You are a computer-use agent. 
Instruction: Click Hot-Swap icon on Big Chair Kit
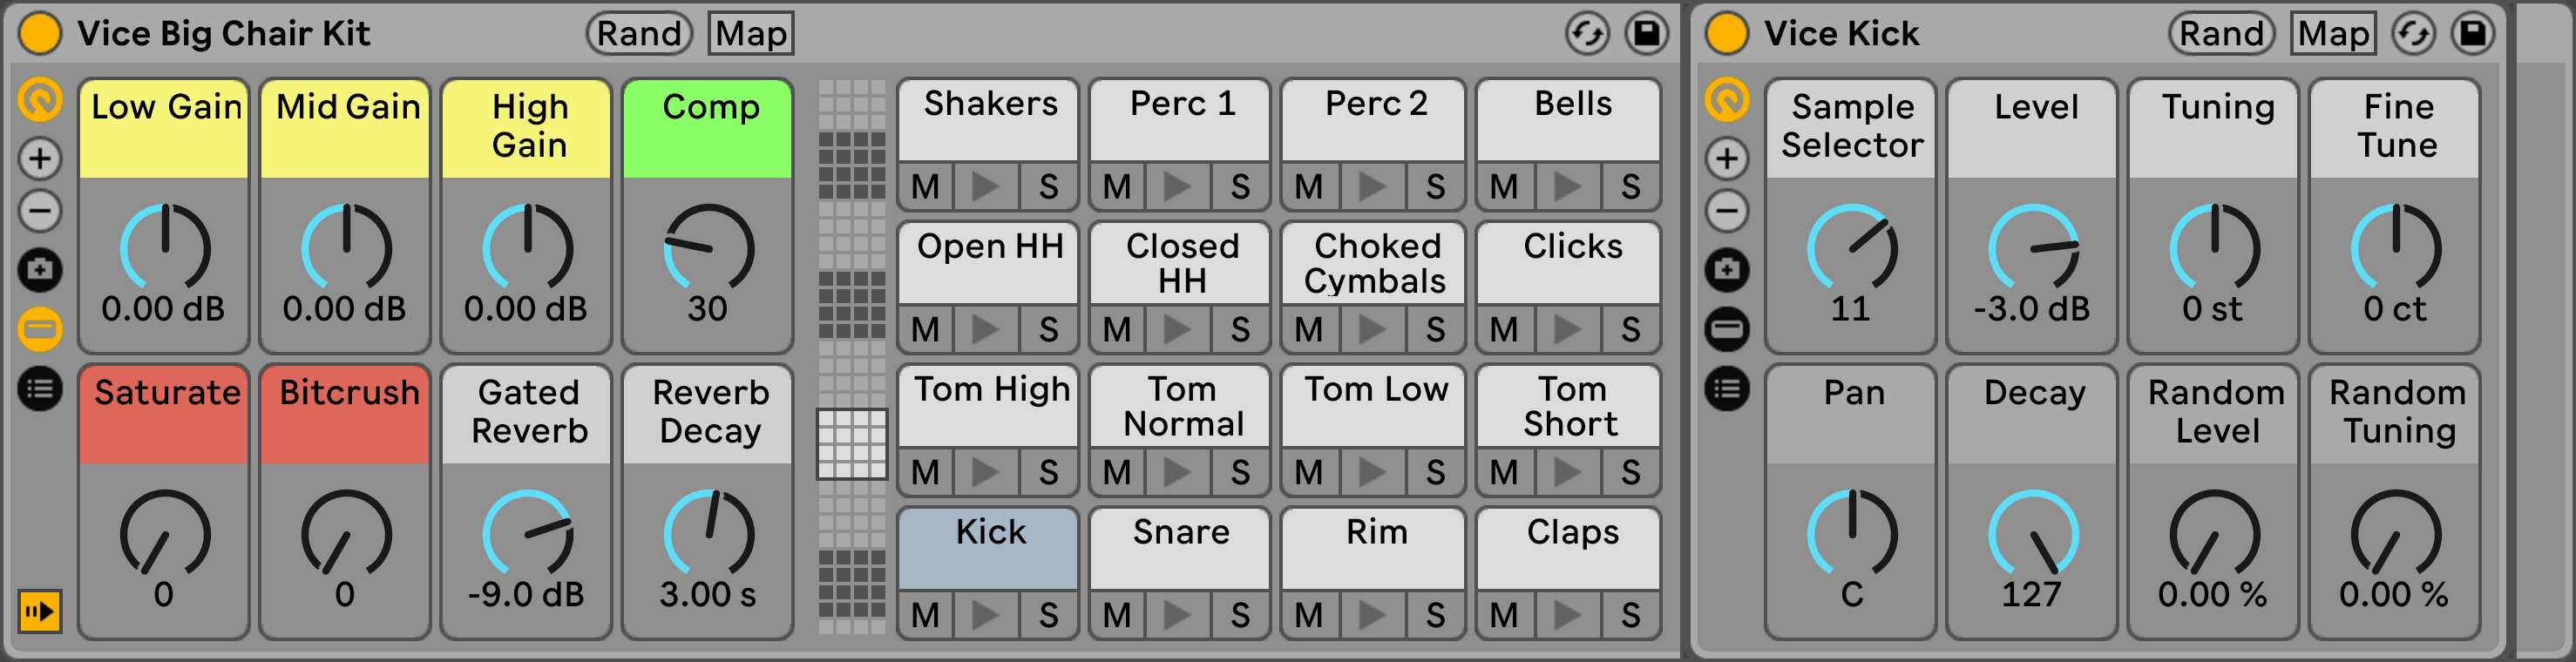tap(1587, 34)
